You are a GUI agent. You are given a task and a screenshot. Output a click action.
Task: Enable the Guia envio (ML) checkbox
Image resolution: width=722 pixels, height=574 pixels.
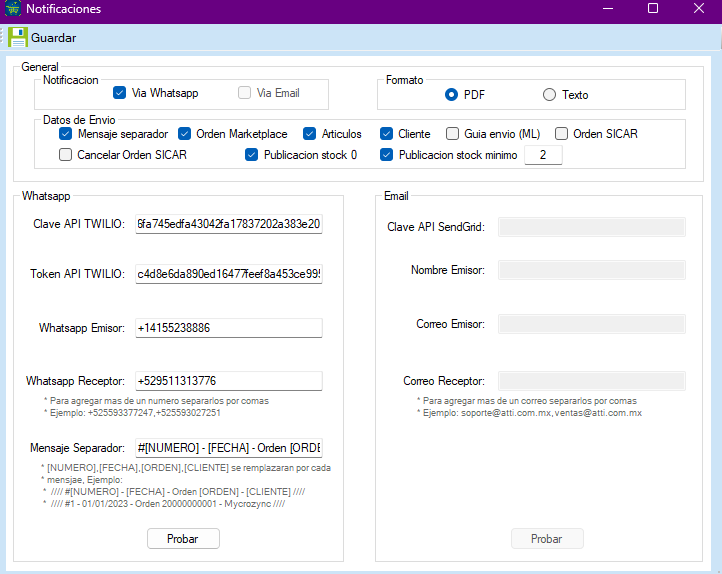tap(453, 134)
